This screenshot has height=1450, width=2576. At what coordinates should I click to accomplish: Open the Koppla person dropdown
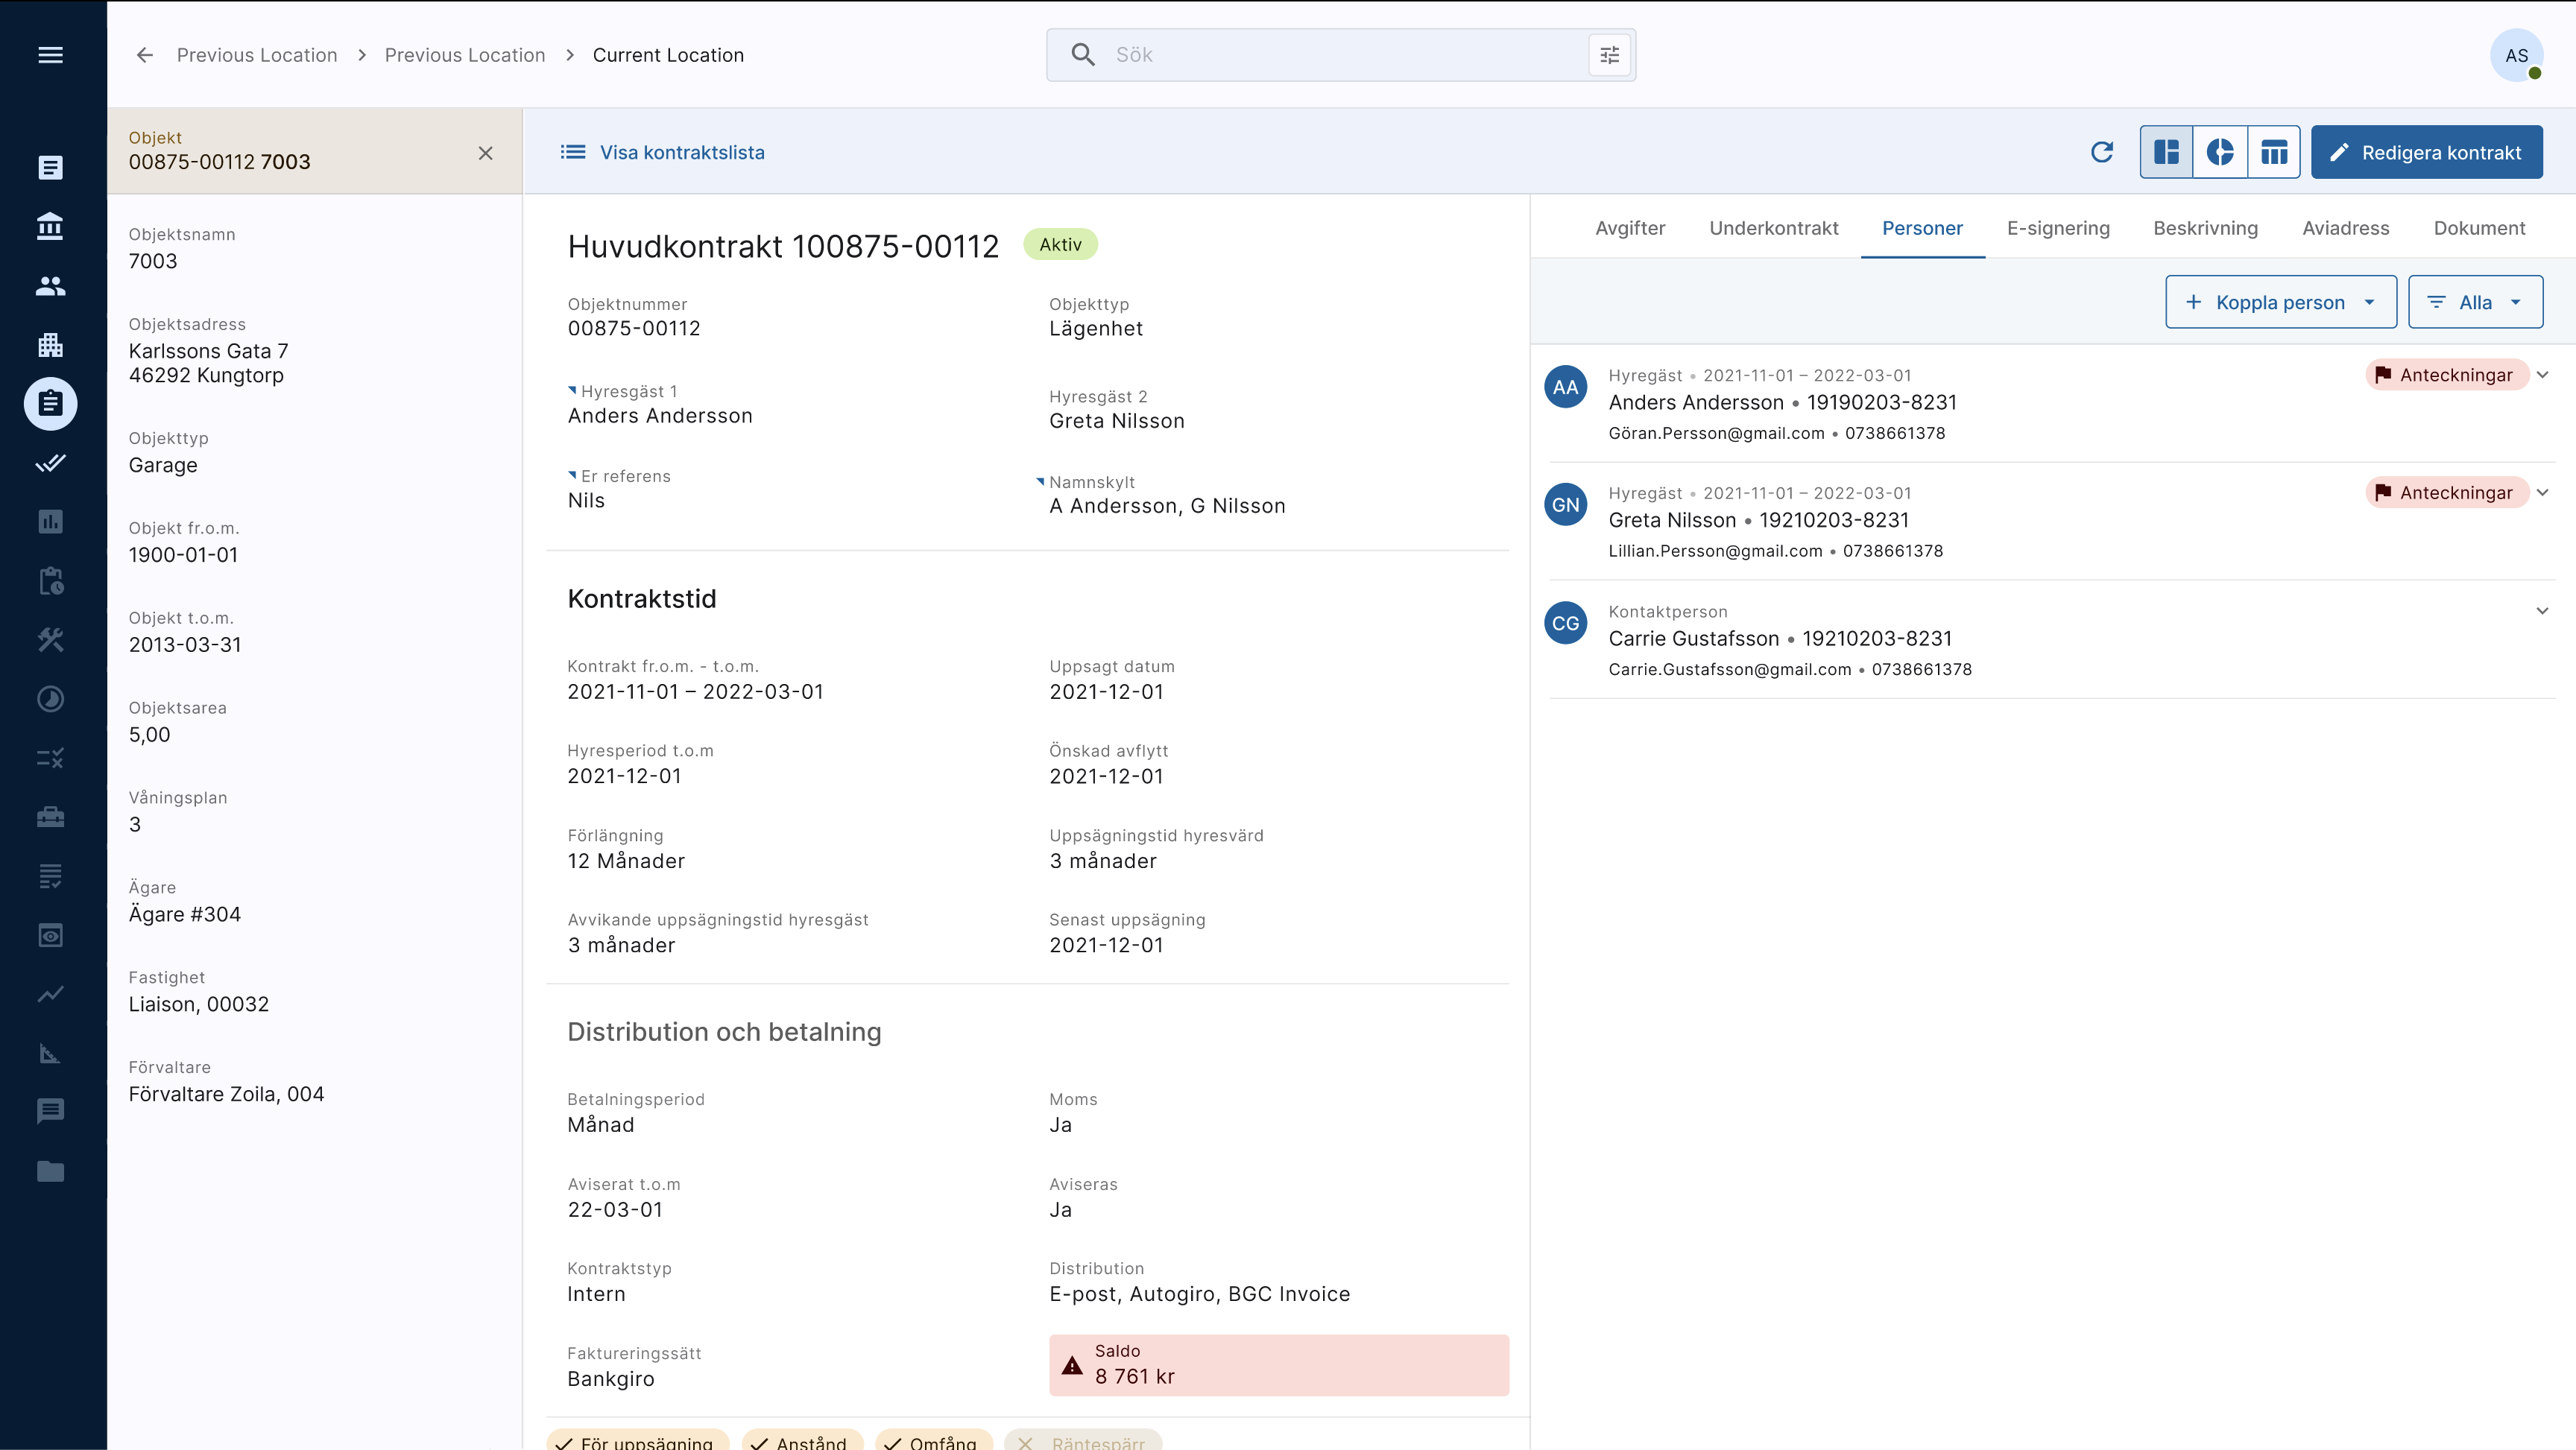point(2280,302)
